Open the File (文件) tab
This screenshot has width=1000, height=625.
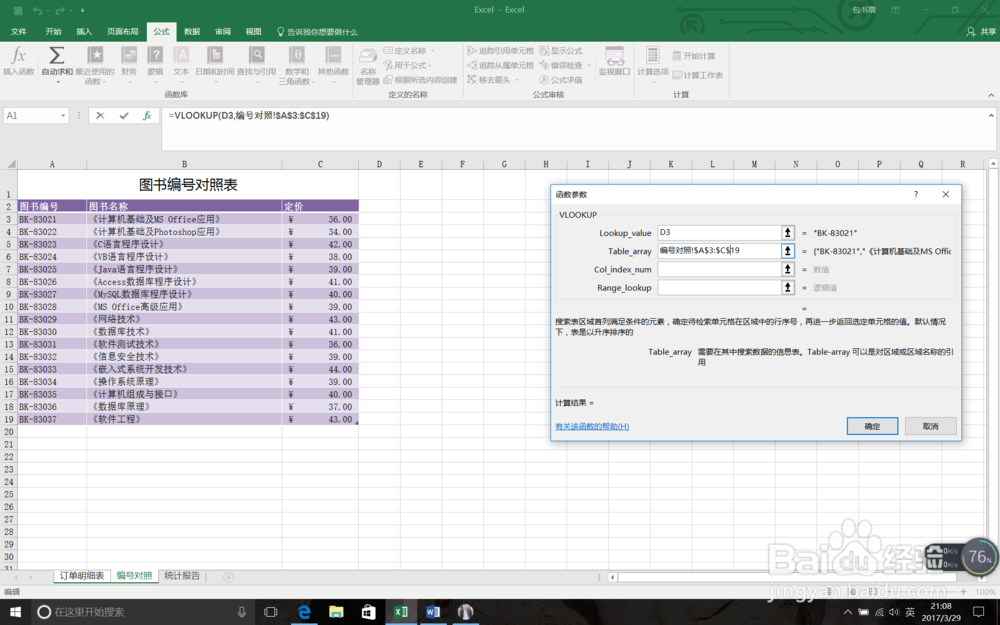point(18,31)
